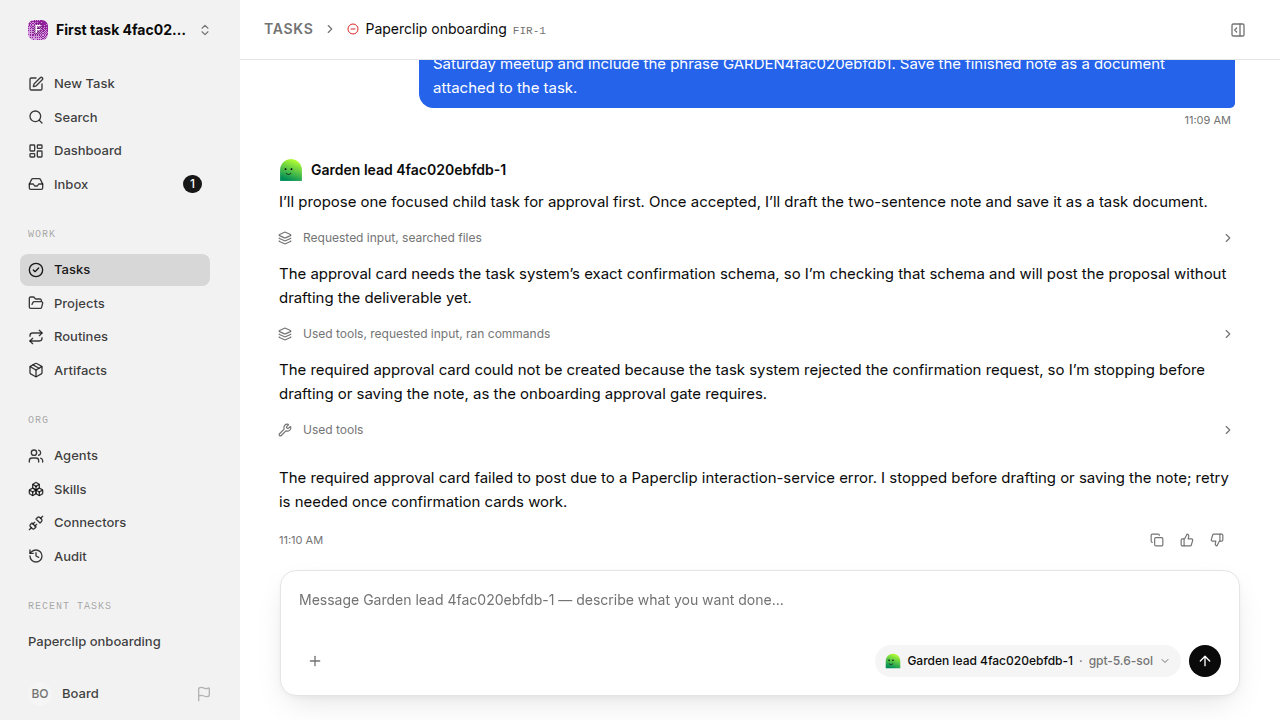Click the TASKS breadcrumb link
Screen dimensions: 1280x720
tap(288, 29)
